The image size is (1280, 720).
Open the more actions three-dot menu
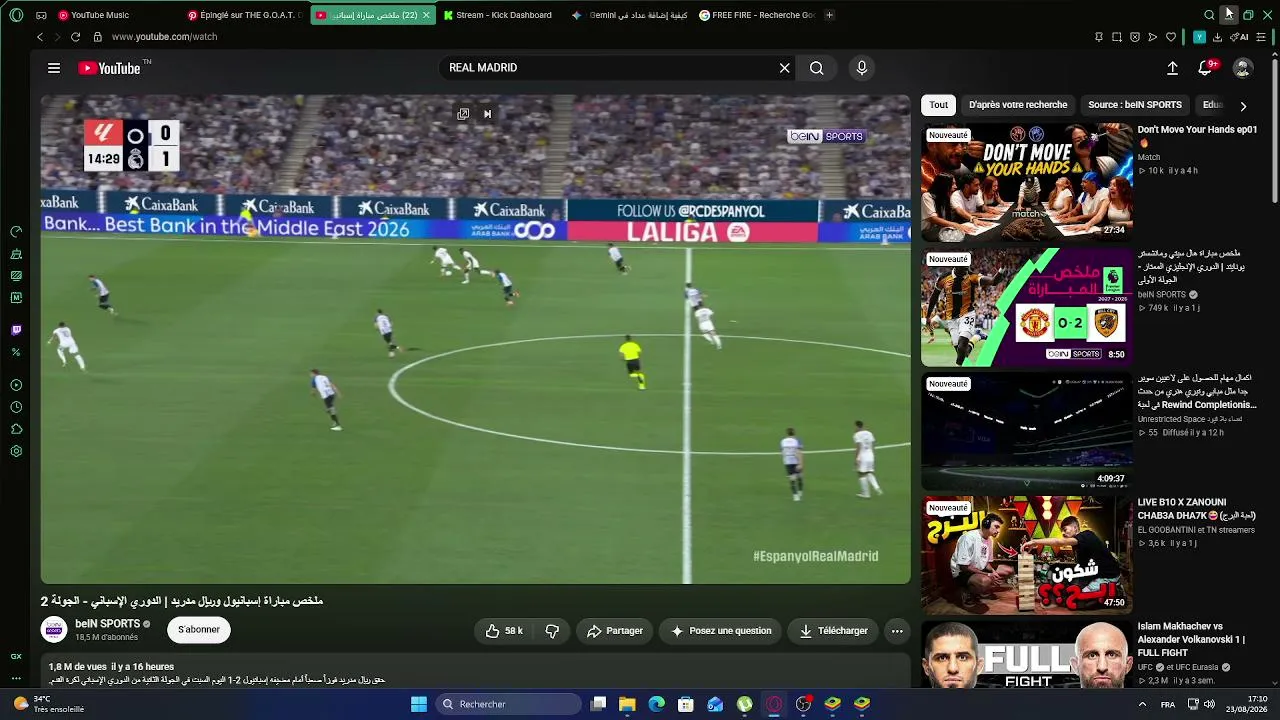coord(897,631)
